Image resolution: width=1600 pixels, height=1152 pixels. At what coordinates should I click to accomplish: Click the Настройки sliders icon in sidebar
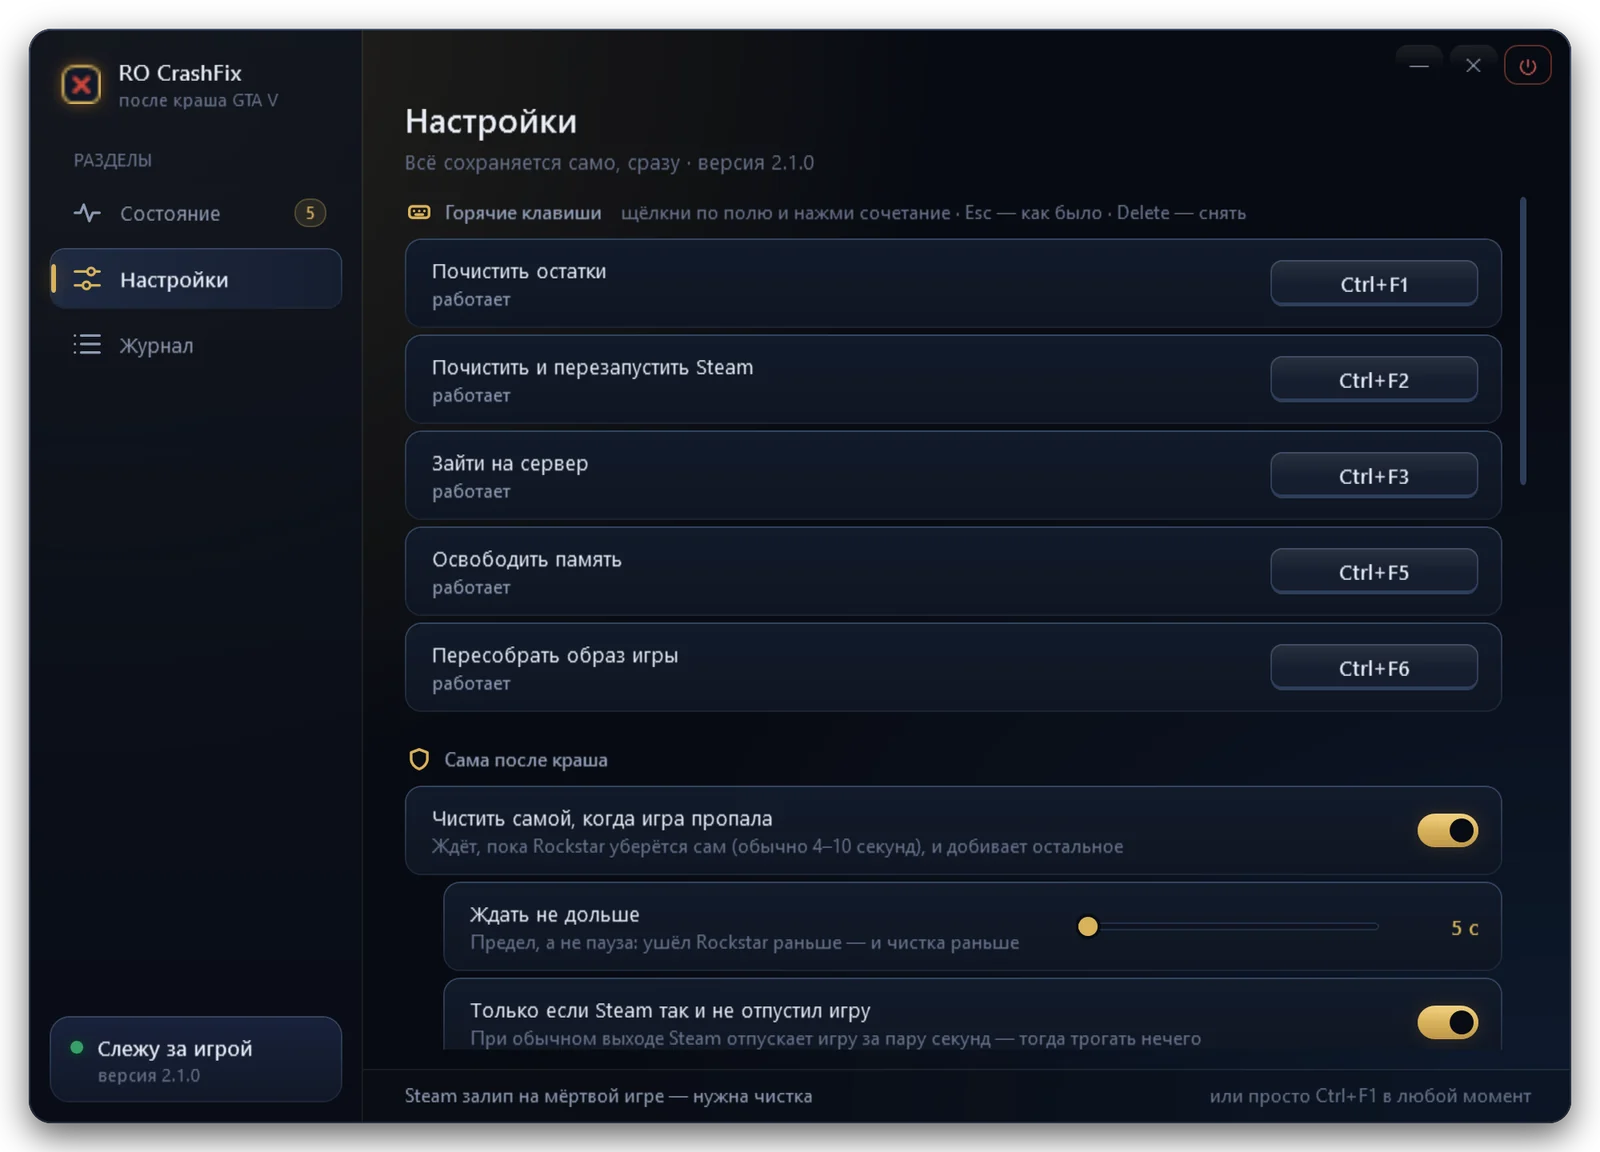(x=87, y=279)
